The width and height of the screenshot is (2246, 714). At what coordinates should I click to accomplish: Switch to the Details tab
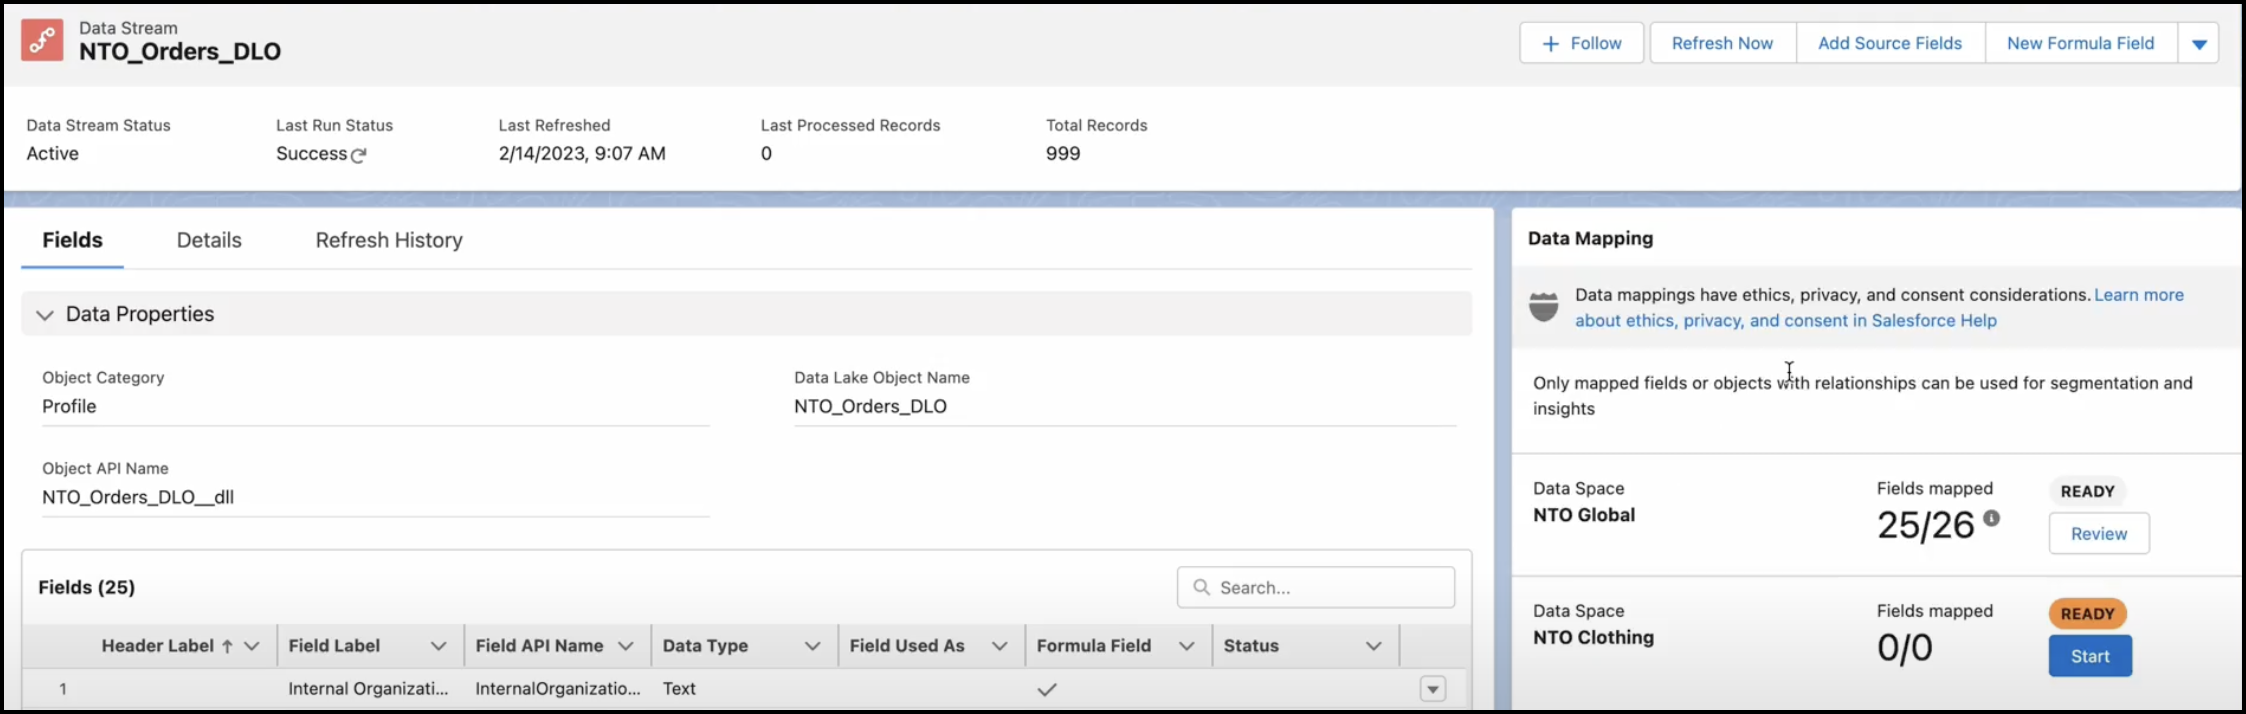(x=209, y=241)
